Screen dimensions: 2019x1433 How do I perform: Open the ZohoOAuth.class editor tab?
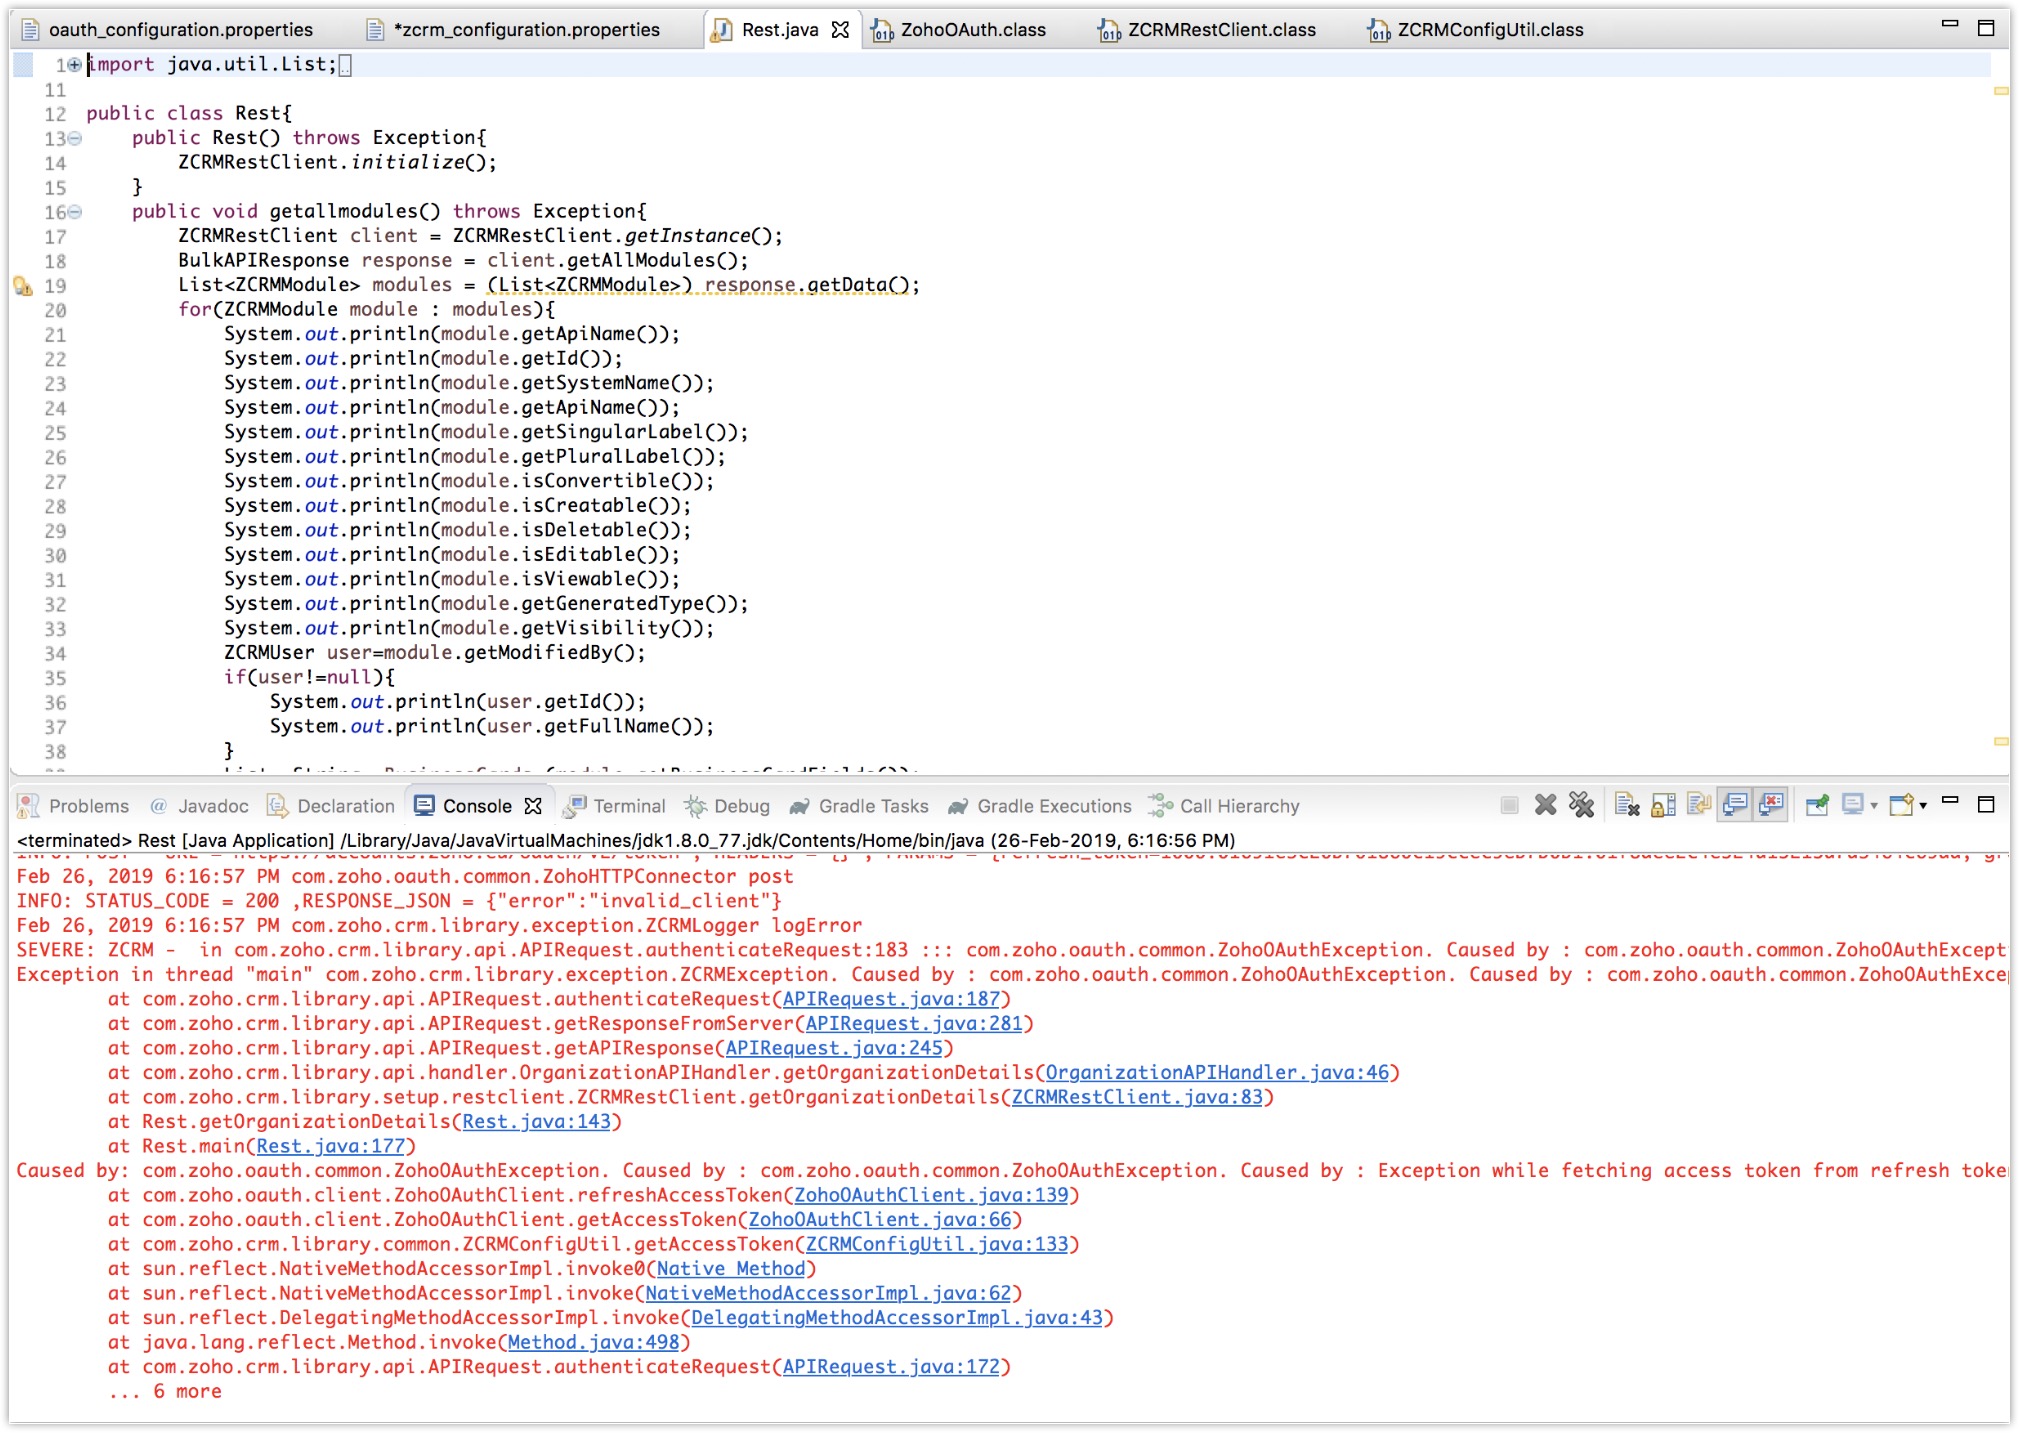point(959,30)
